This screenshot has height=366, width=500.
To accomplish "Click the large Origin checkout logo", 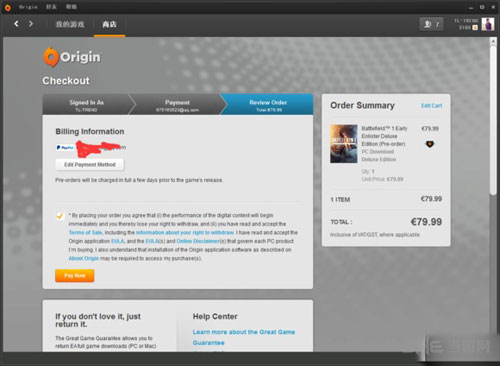I will pos(72,57).
